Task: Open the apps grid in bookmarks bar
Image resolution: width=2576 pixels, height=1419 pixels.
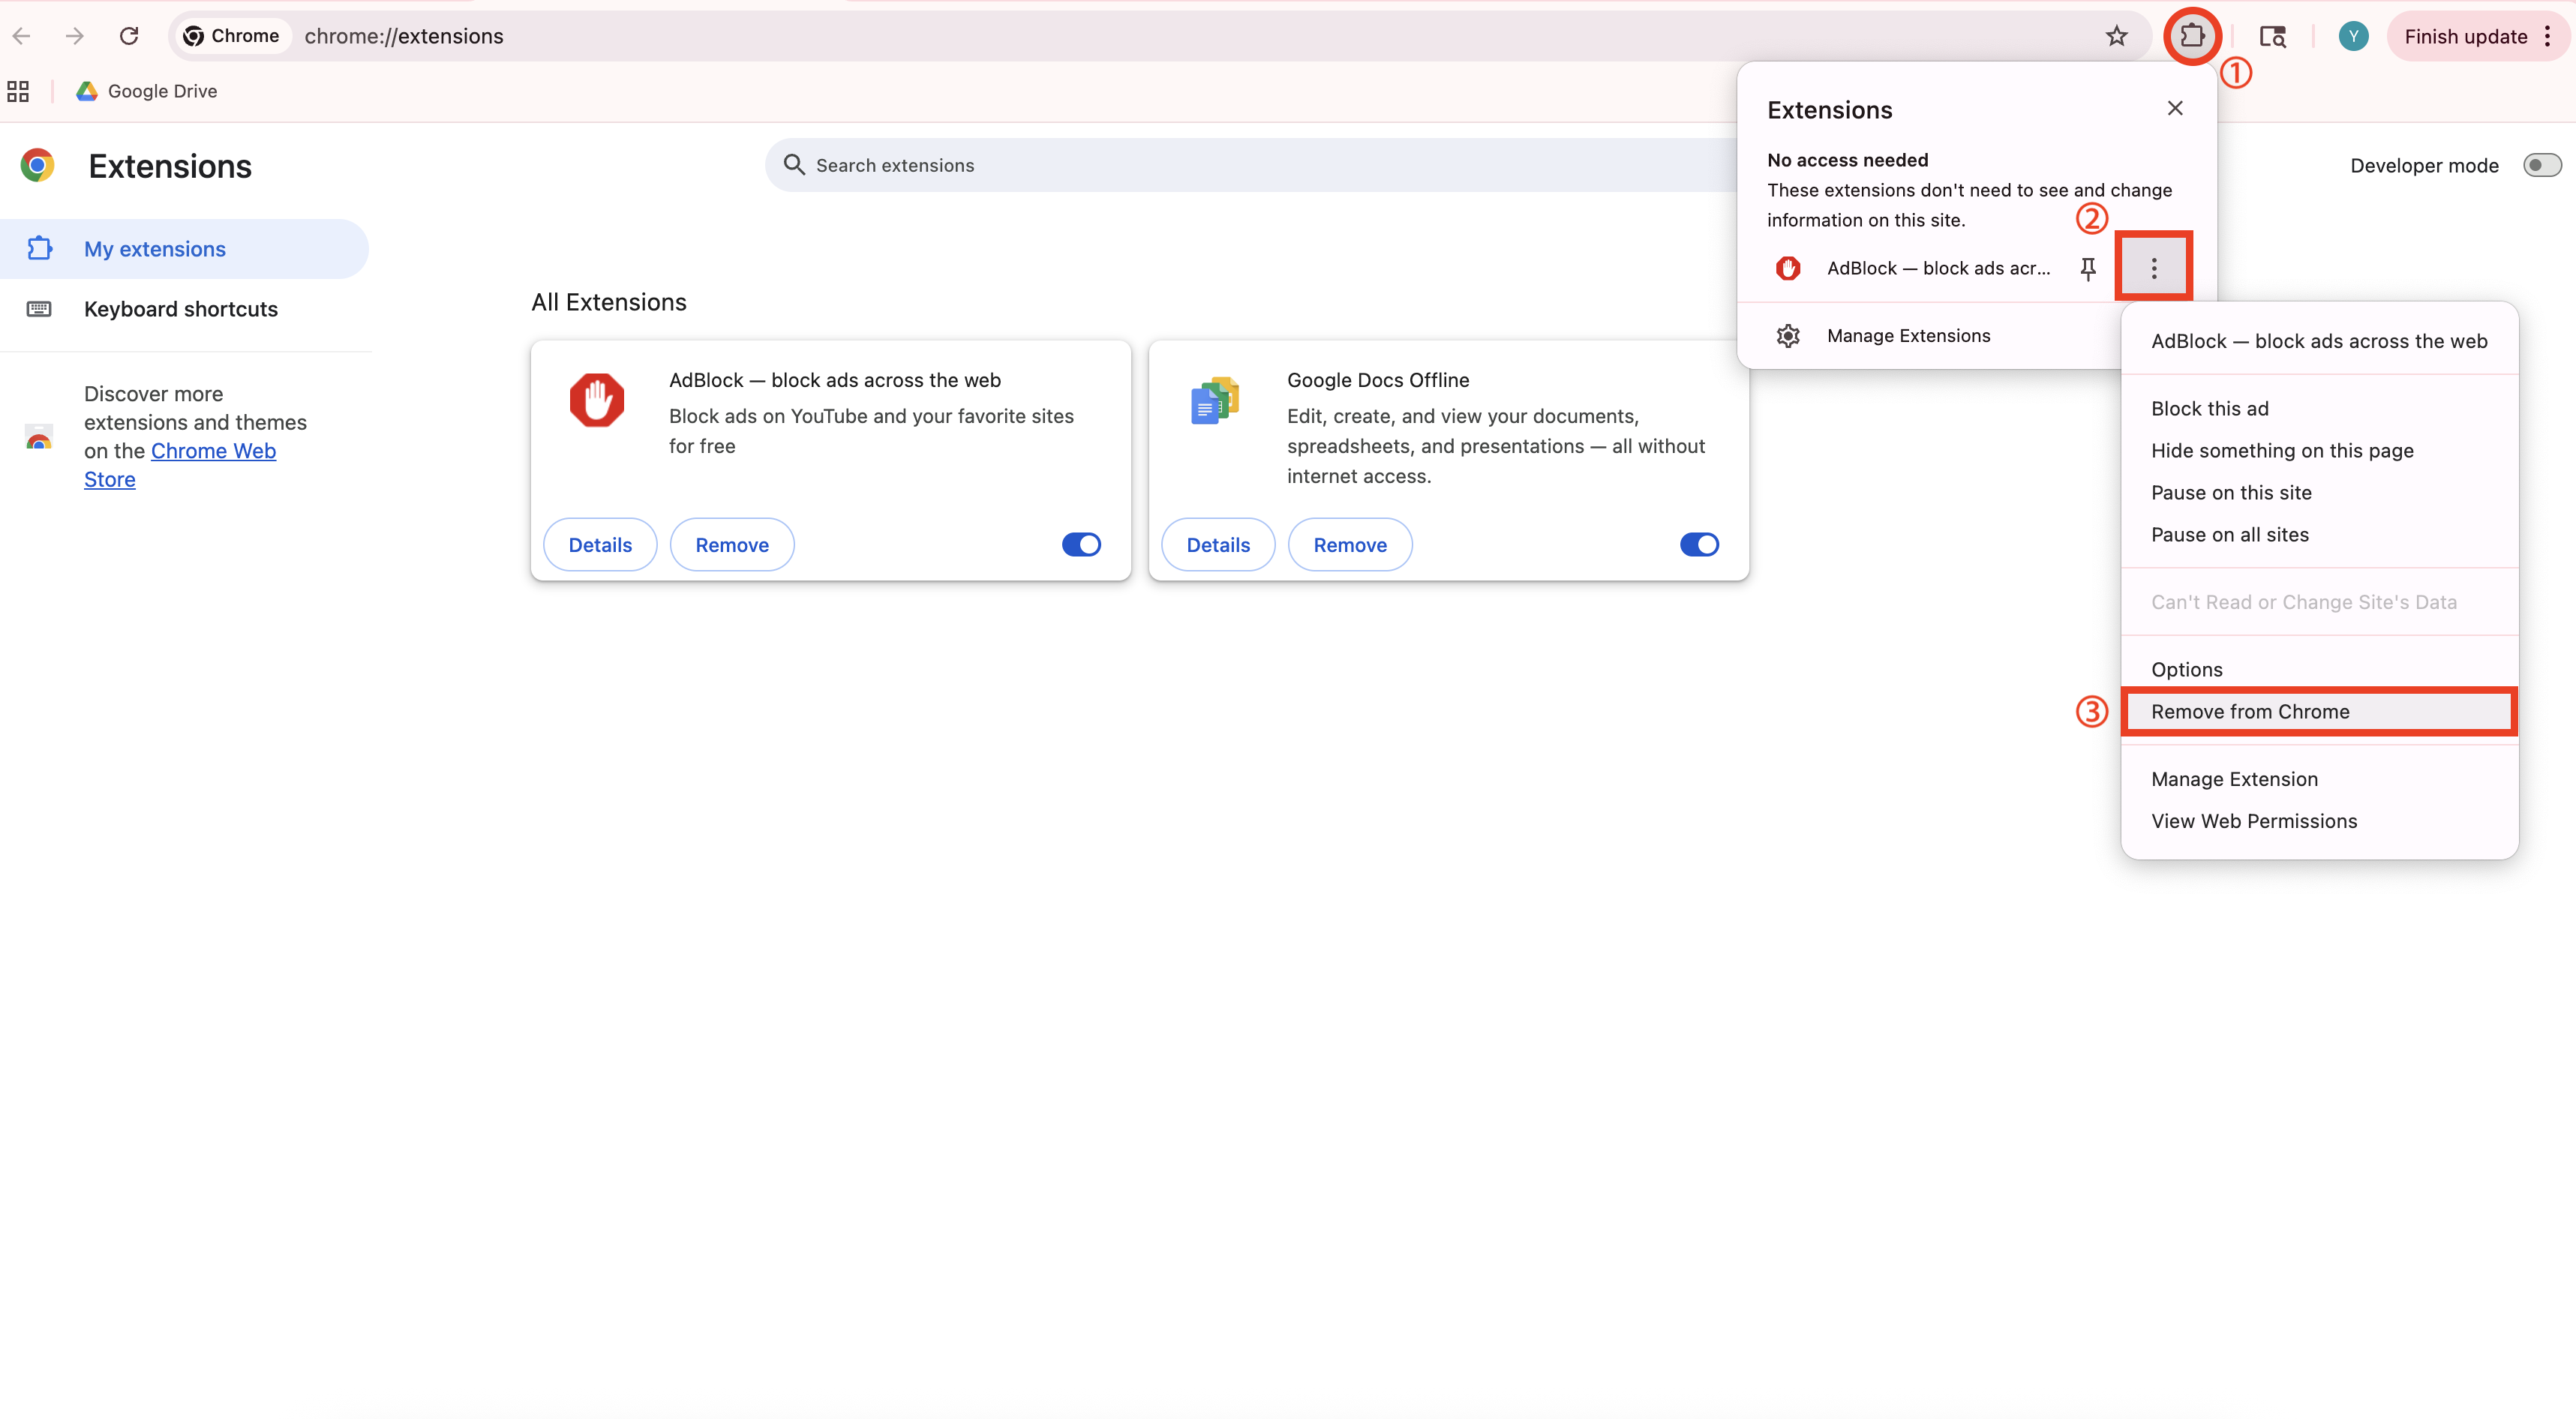Action: point(18,91)
